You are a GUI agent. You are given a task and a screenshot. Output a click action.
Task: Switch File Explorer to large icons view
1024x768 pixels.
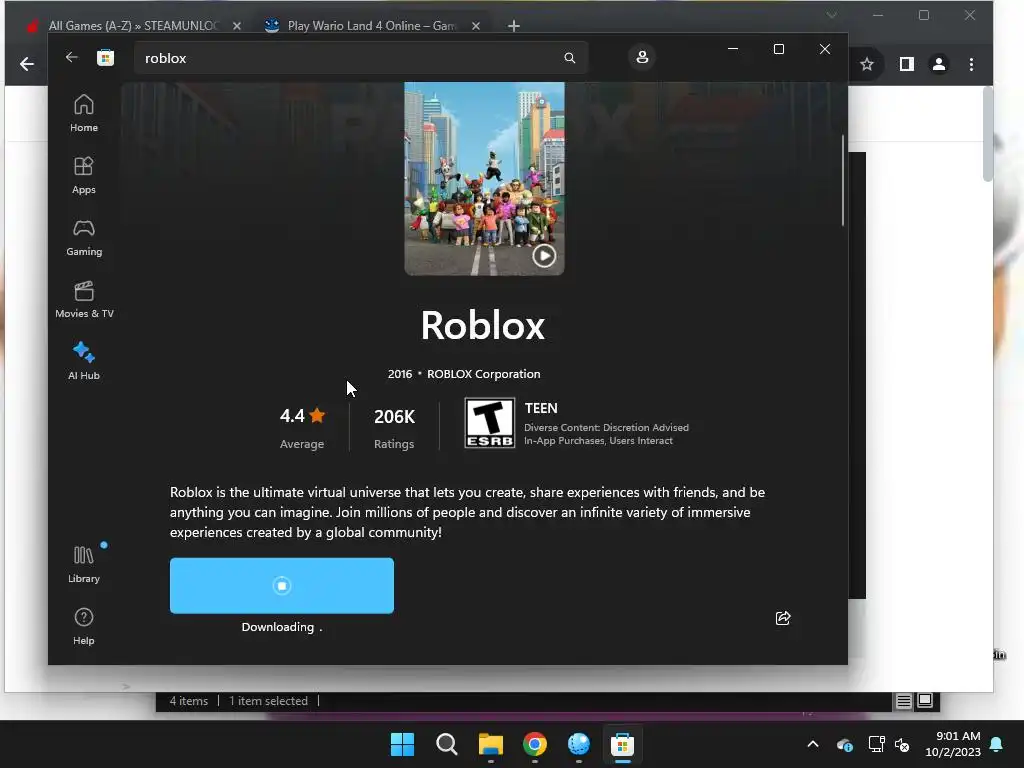click(925, 701)
